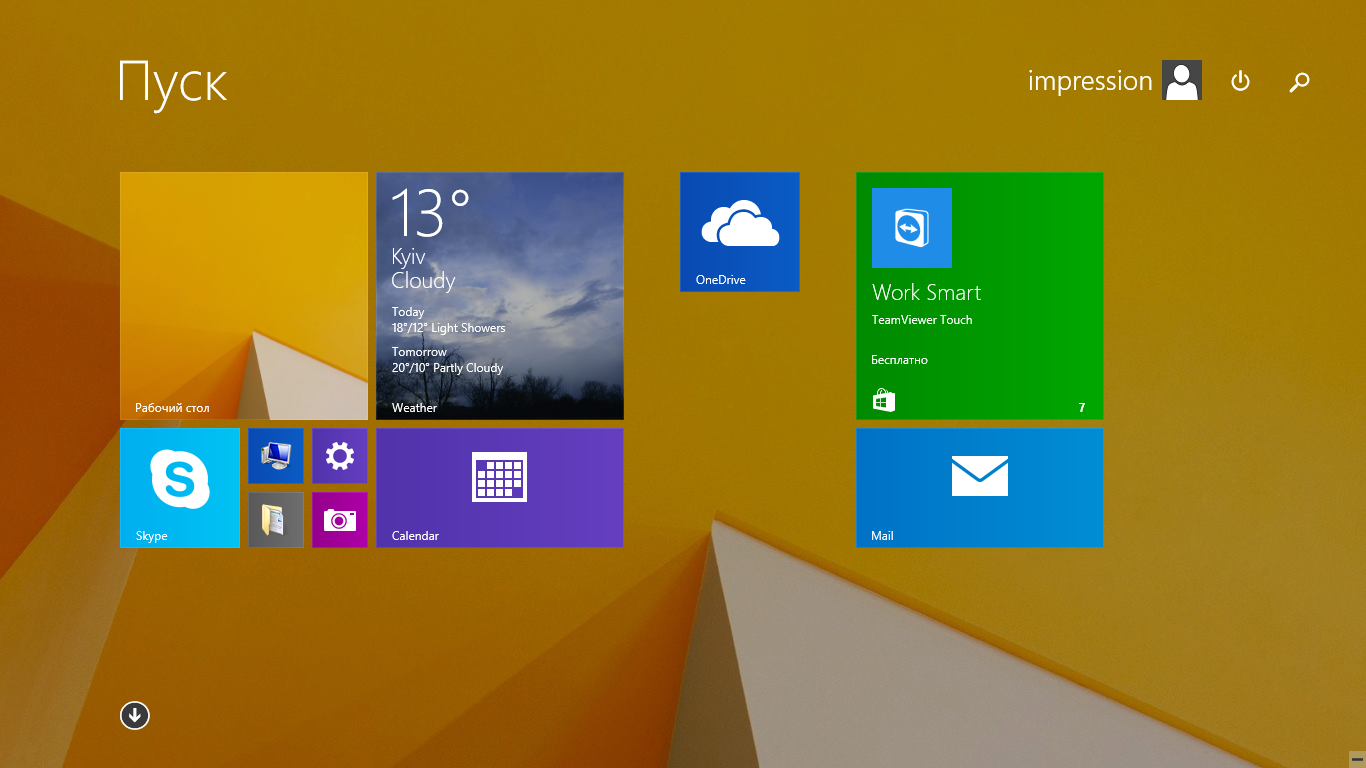The height and width of the screenshot is (768, 1366).
Task: Click the "Tomorrow" forecast line in Weather
Action: point(419,352)
